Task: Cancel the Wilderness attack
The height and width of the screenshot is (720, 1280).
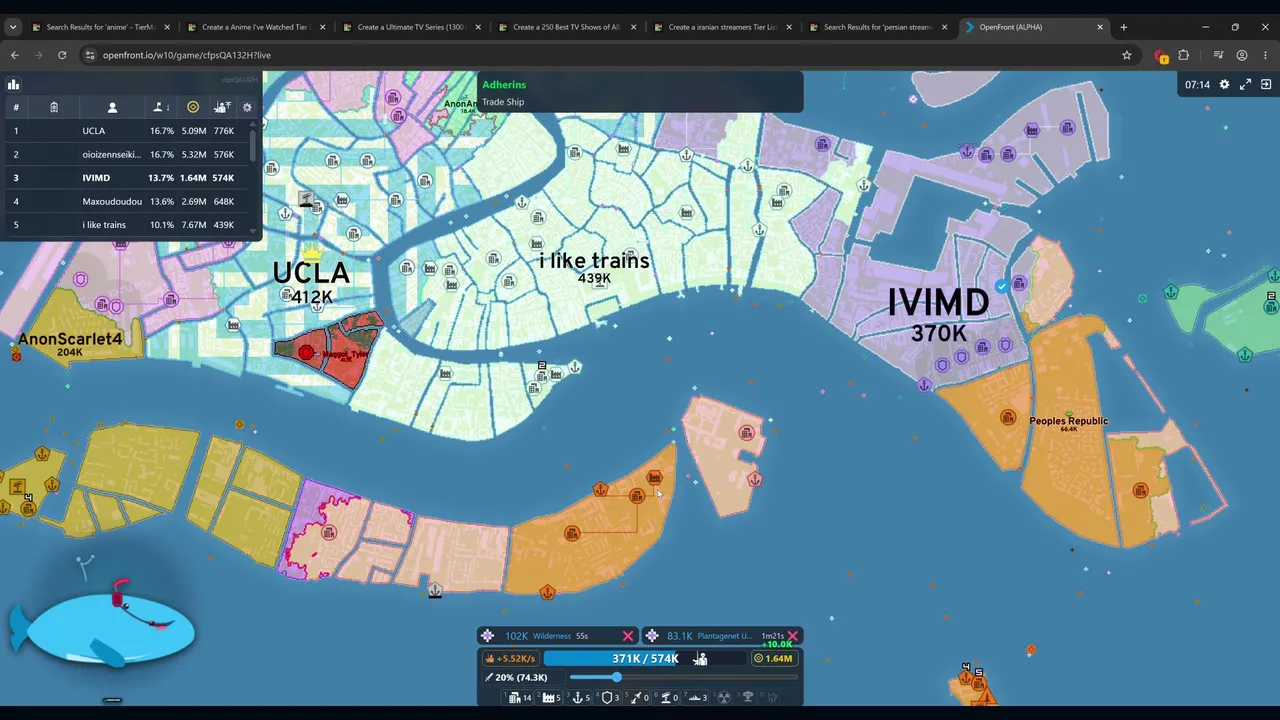Action: pyautogui.click(x=628, y=636)
